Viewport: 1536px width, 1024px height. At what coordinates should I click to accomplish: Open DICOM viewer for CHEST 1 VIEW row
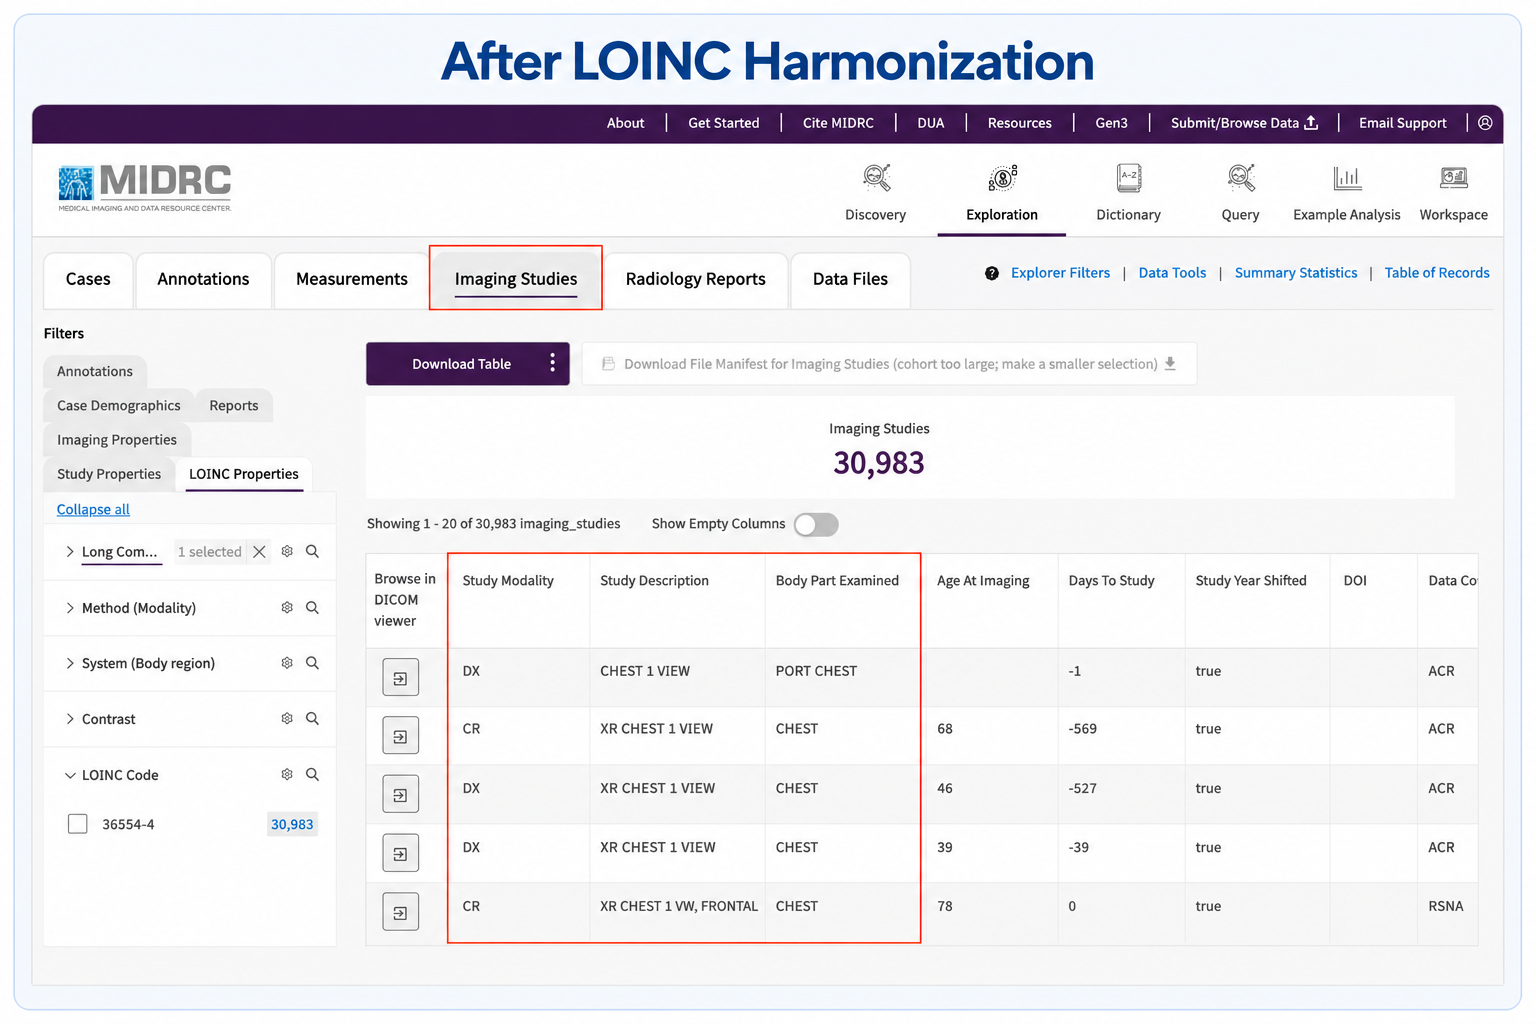click(x=400, y=678)
